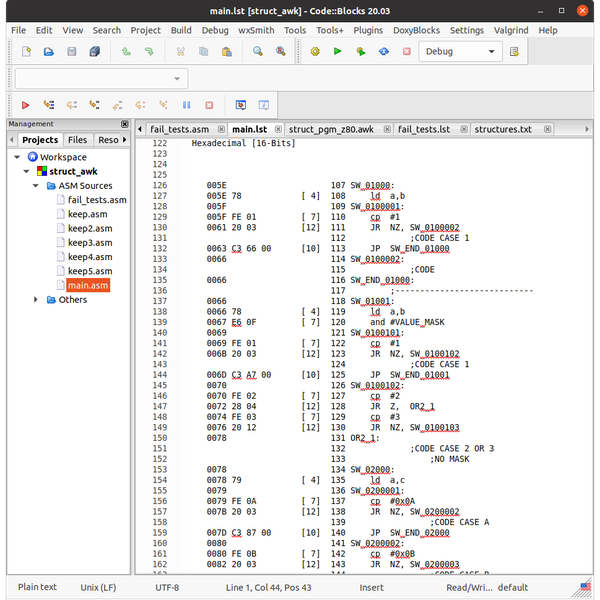Collapse the Workspace tree node
The width and height of the screenshot is (600, 600).
(17, 157)
